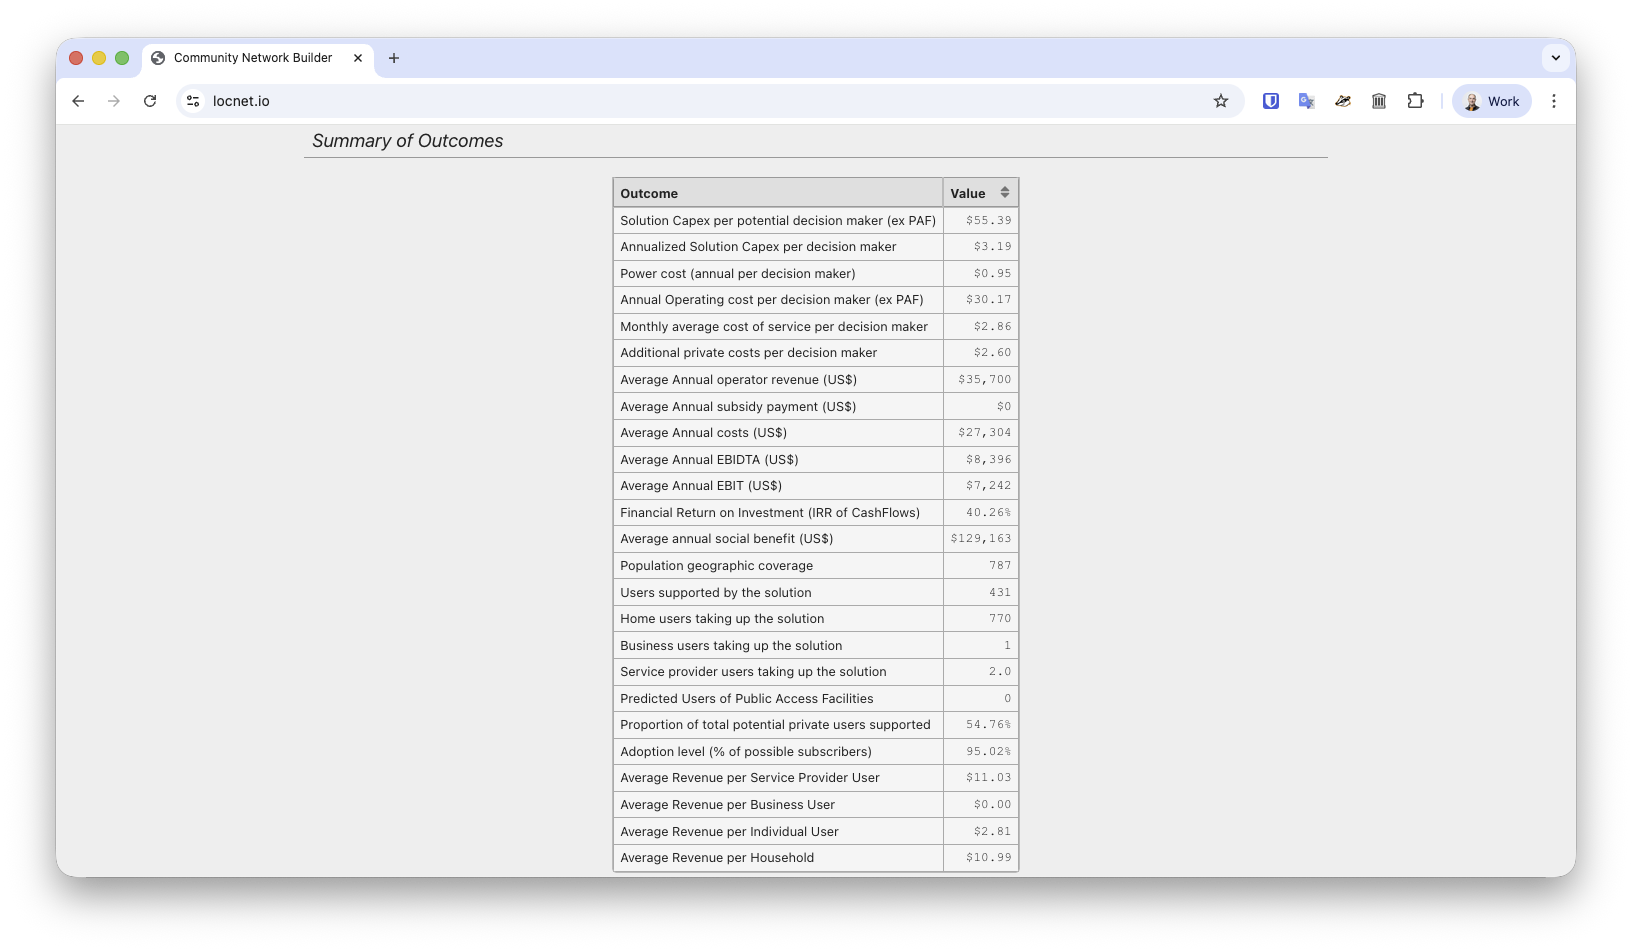Screen dimensions: 1632x951
Task: Click the browser back arrow
Action: click(78, 101)
